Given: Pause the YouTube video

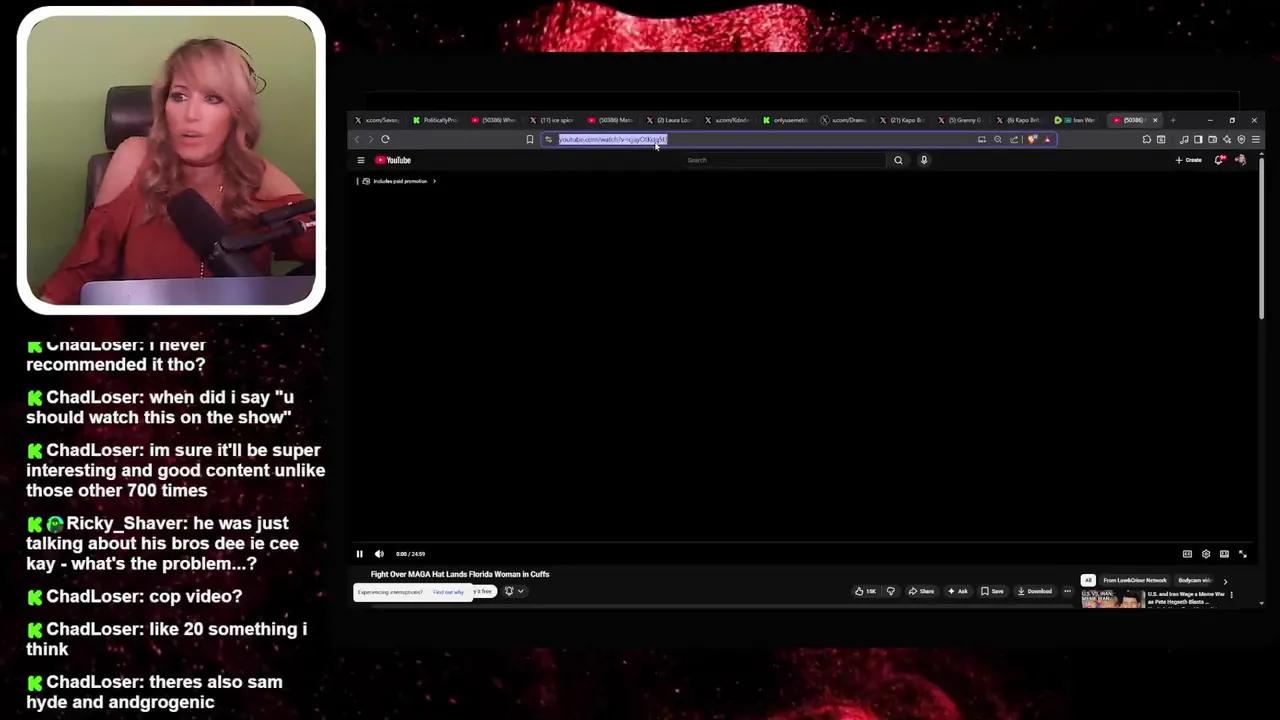Looking at the screenshot, I should [x=359, y=554].
